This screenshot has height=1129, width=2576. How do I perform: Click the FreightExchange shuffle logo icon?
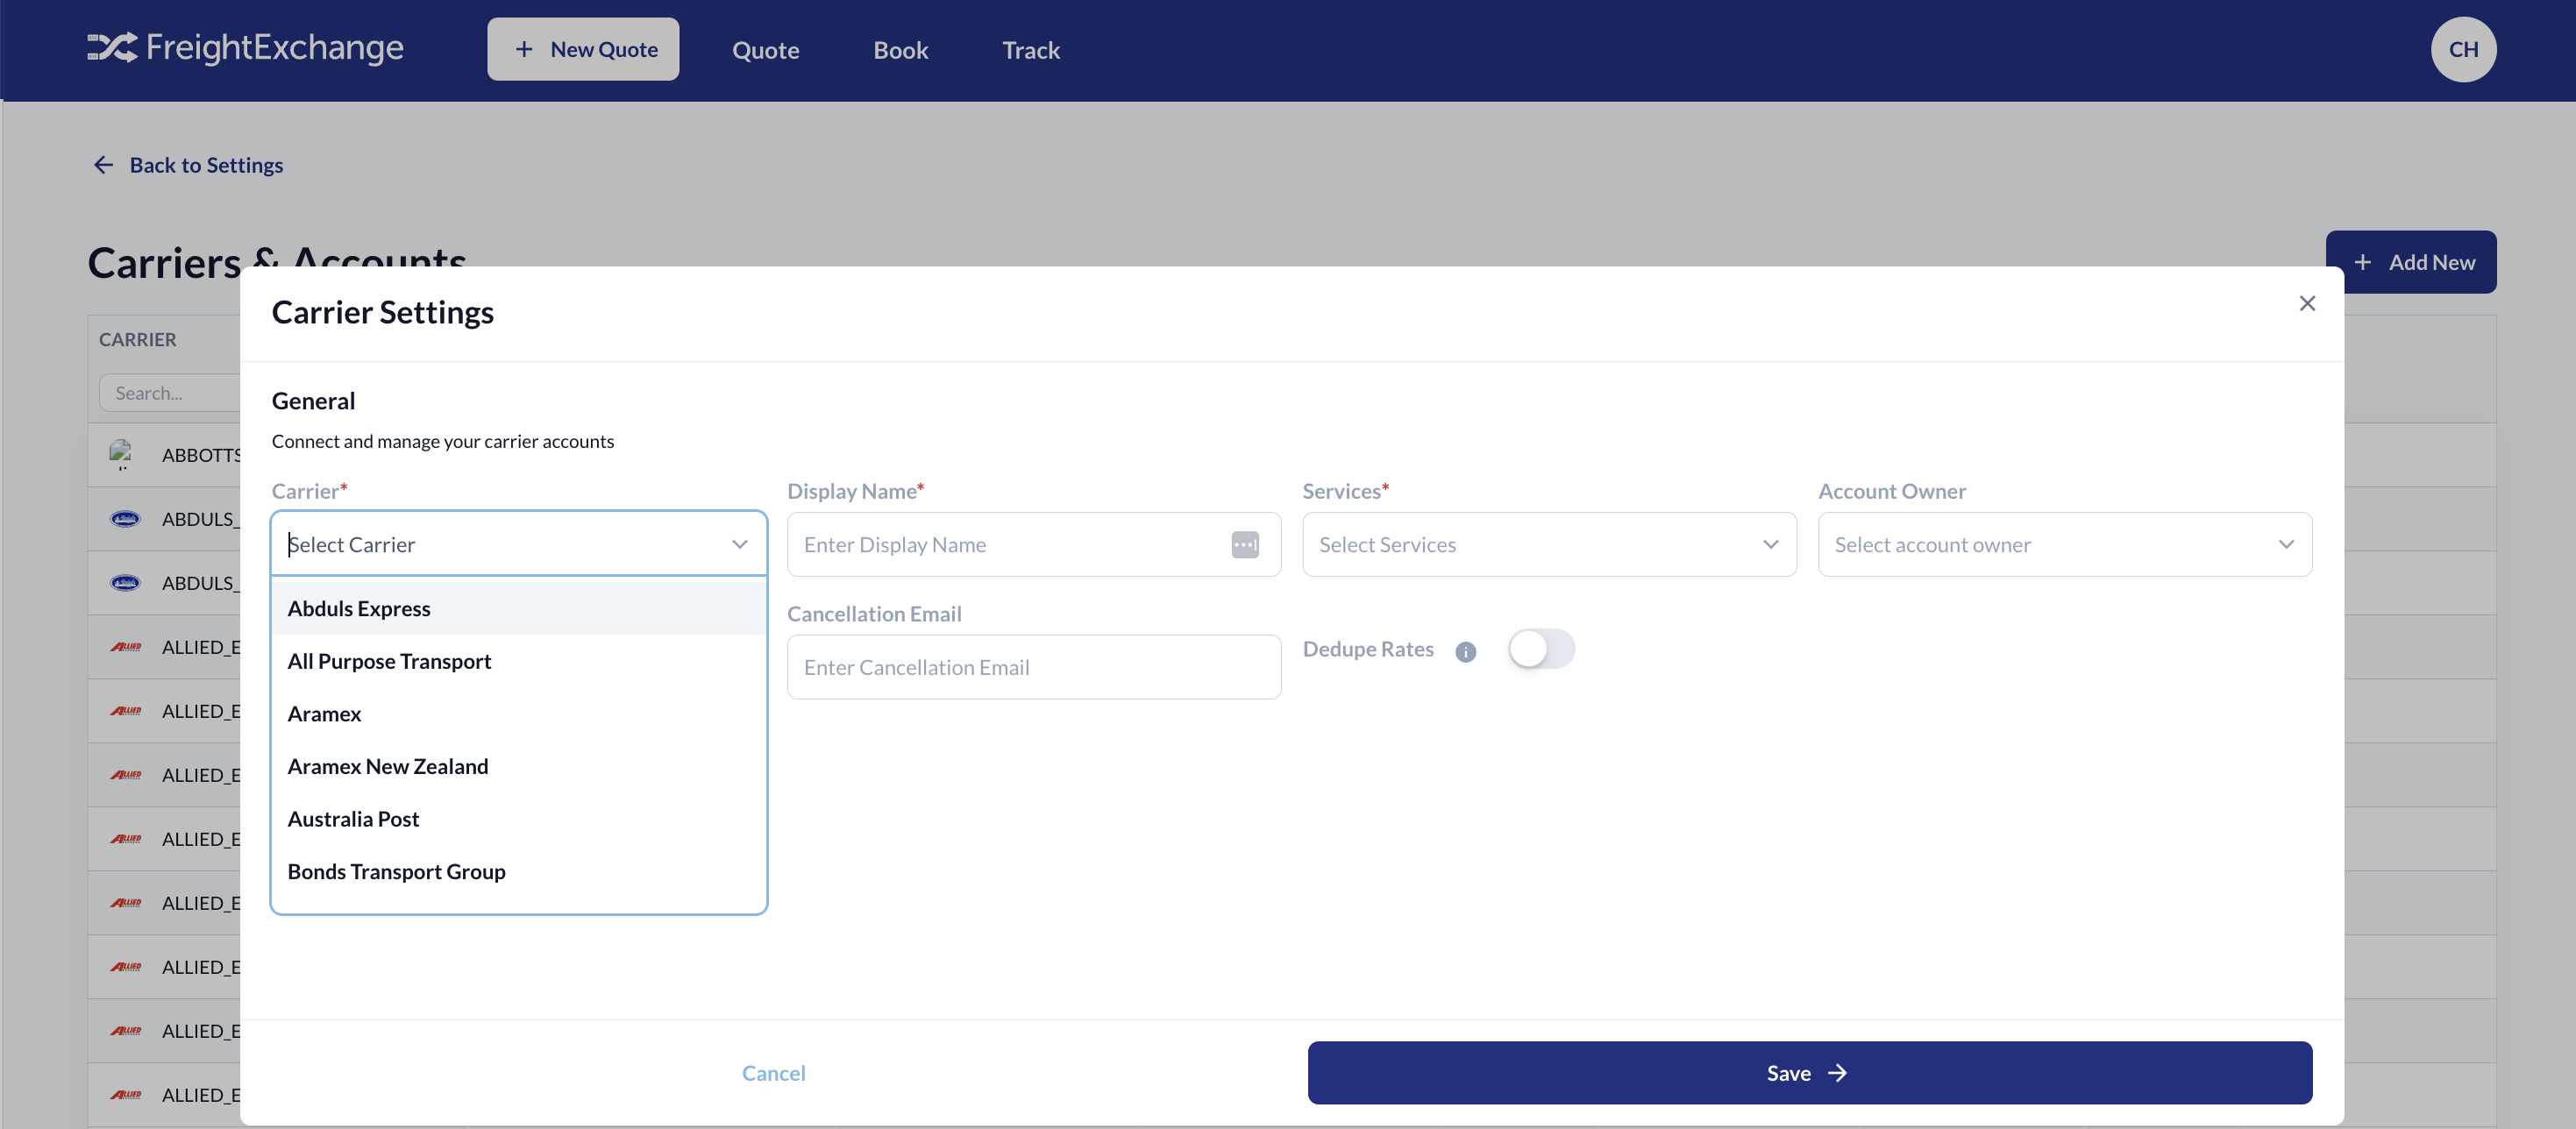tap(111, 47)
